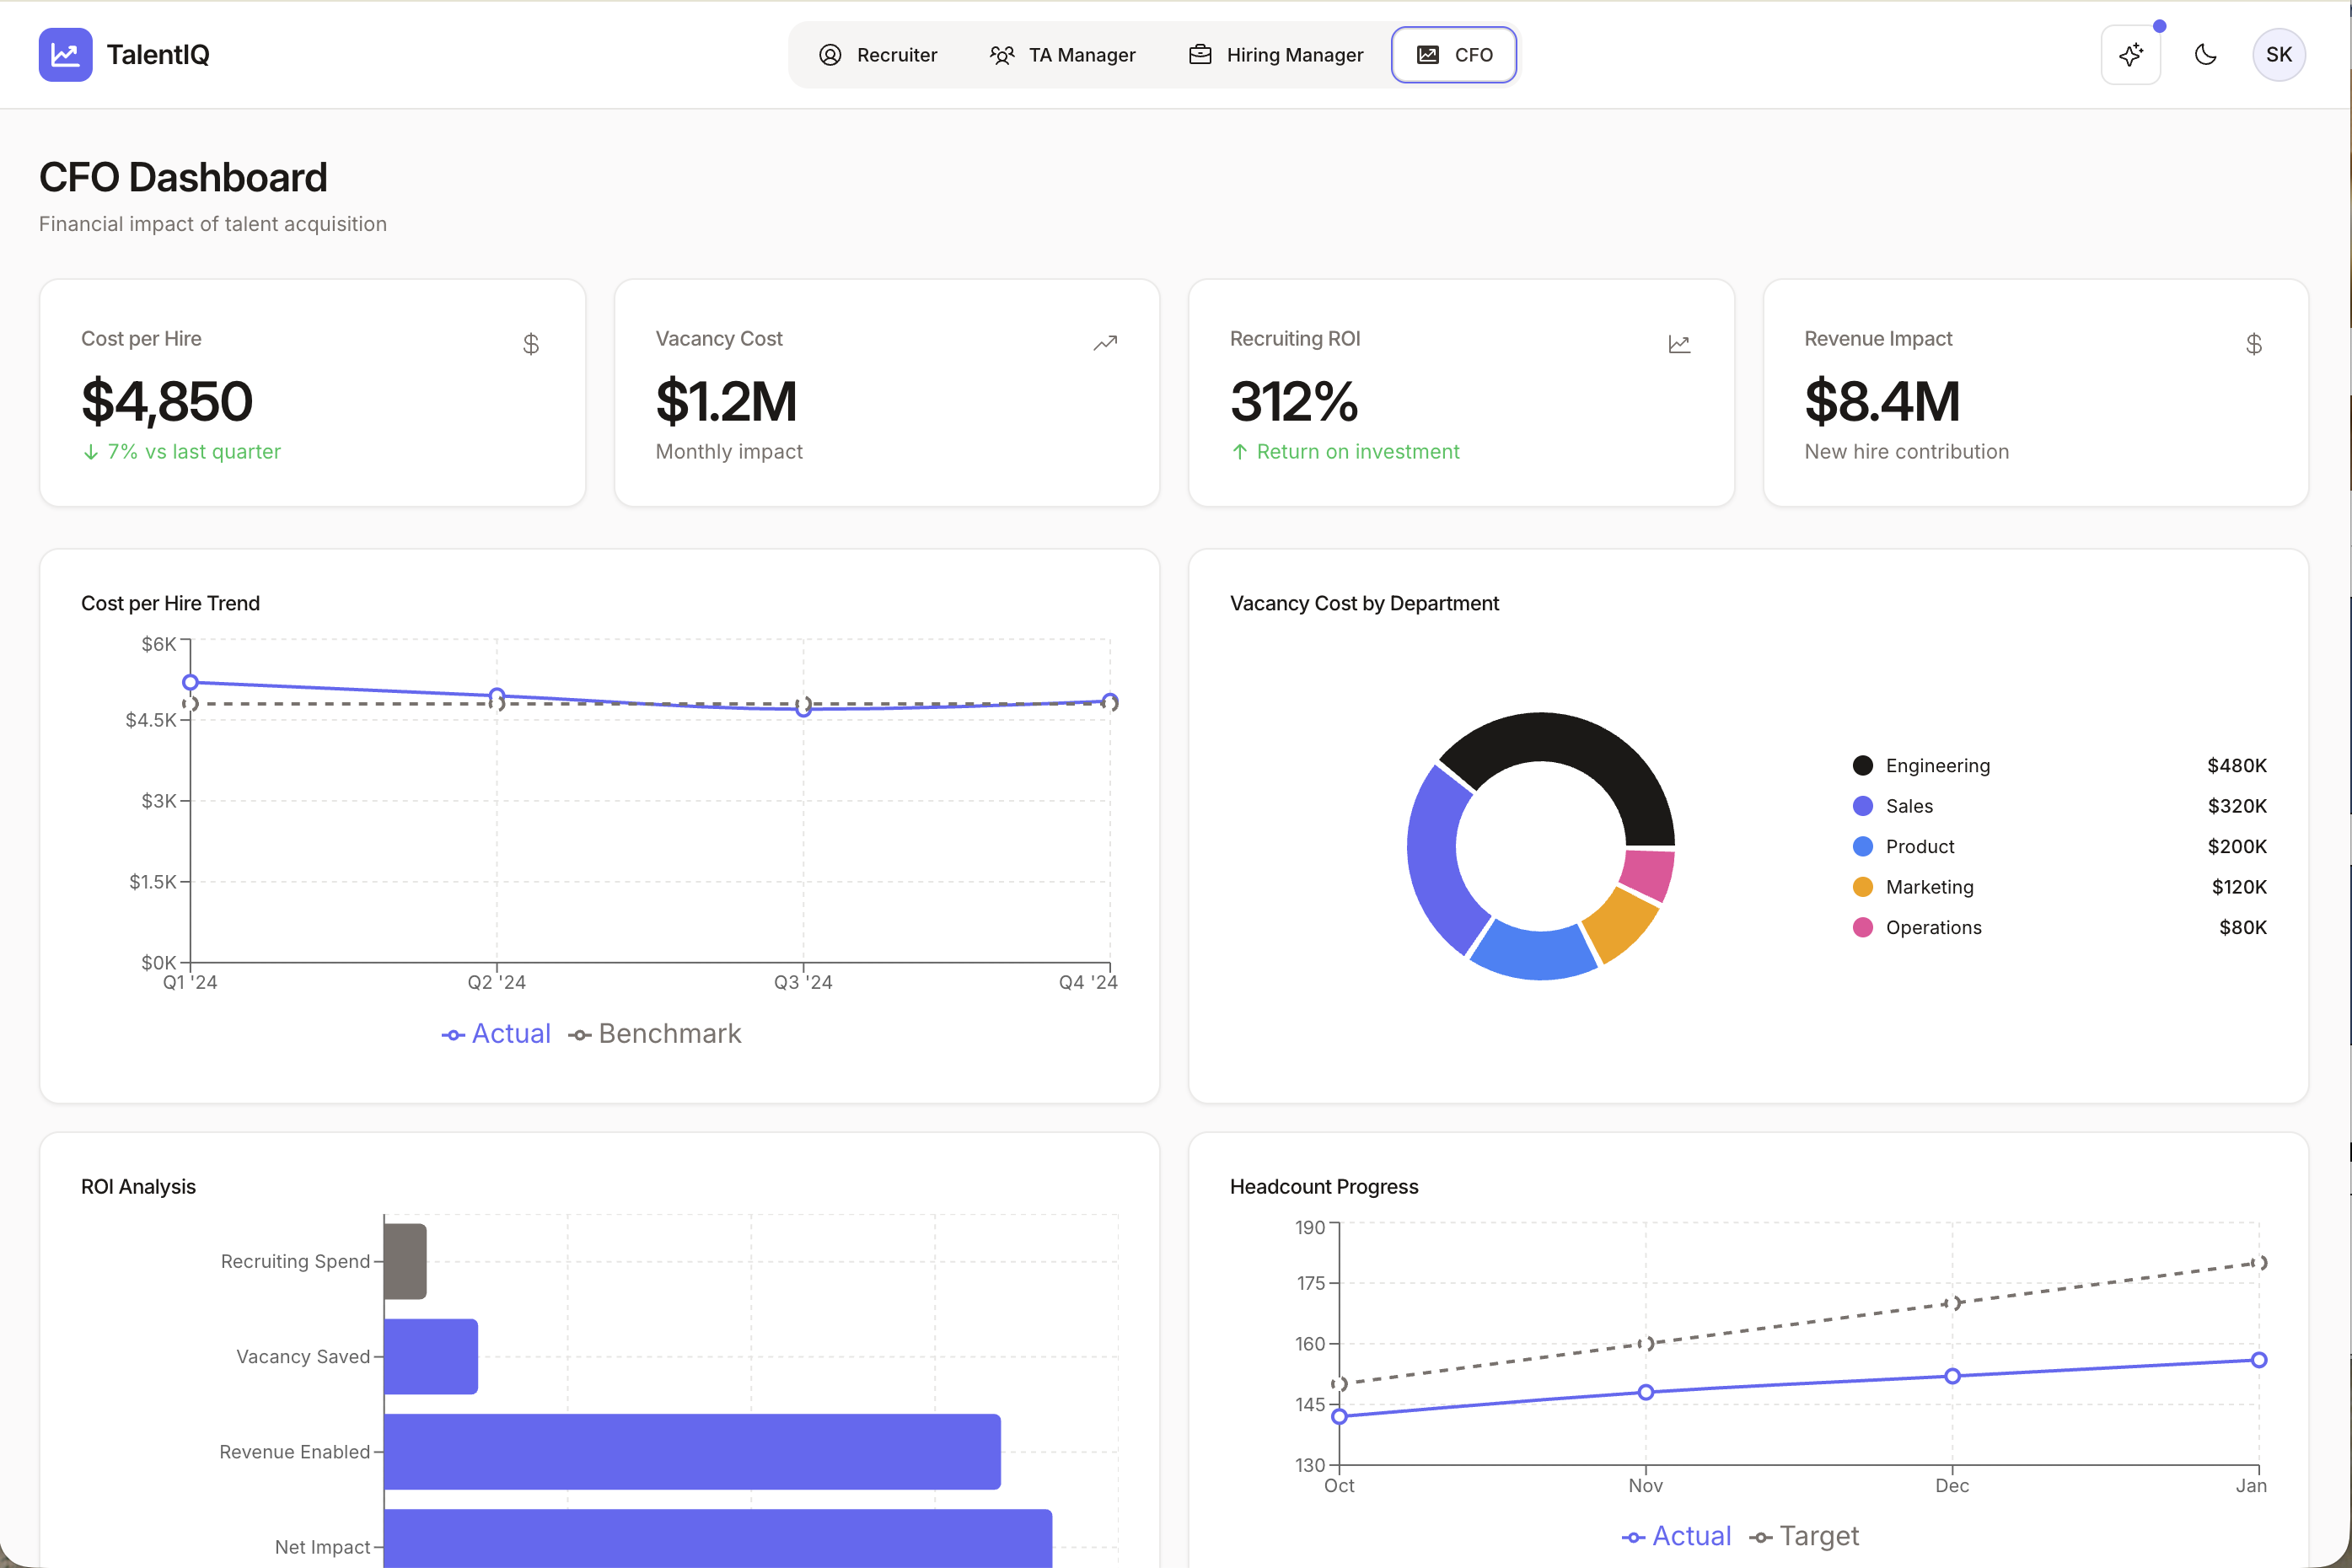Select the Hiring Manager tab
This screenshot has width=2352, height=1568.
[x=1275, y=55]
